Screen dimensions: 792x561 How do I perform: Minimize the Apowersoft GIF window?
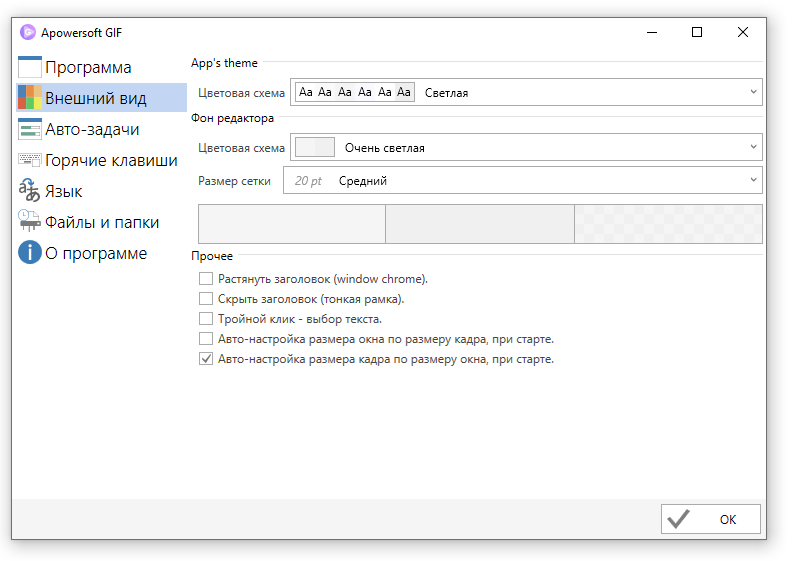point(652,32)
